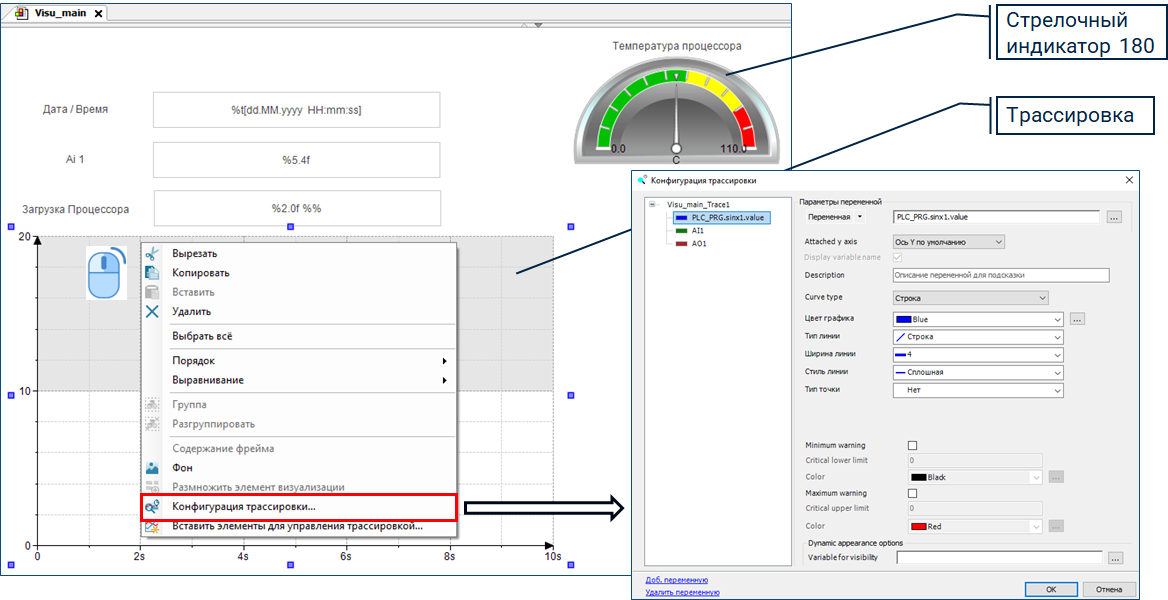Open the Attached y axis dropdown
This screenshot has height=600, width=1168.
pyautogui.click(x=948, y=242)
